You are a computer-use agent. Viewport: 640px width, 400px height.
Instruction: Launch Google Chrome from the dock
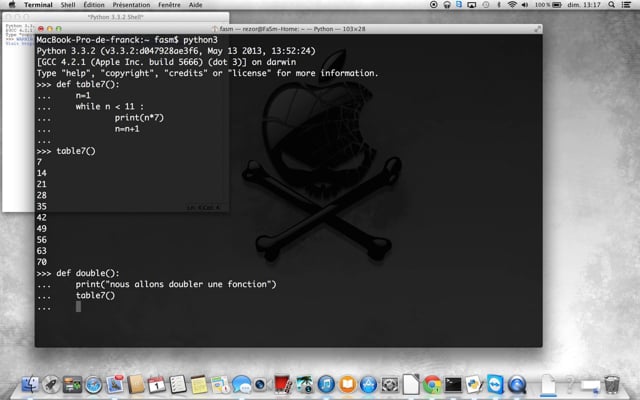(x=432, y=384)
